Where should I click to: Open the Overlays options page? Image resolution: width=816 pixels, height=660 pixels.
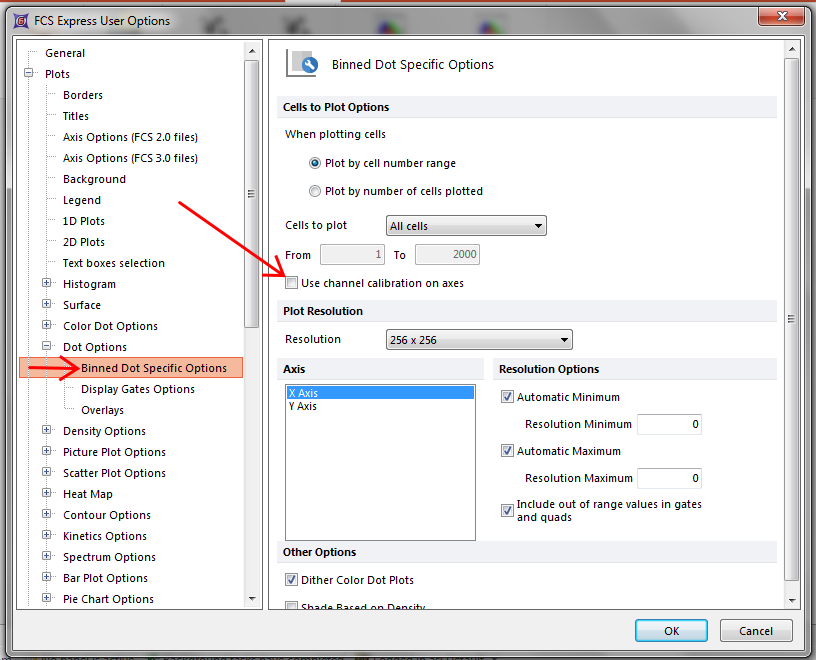click(x=102, y=410)
